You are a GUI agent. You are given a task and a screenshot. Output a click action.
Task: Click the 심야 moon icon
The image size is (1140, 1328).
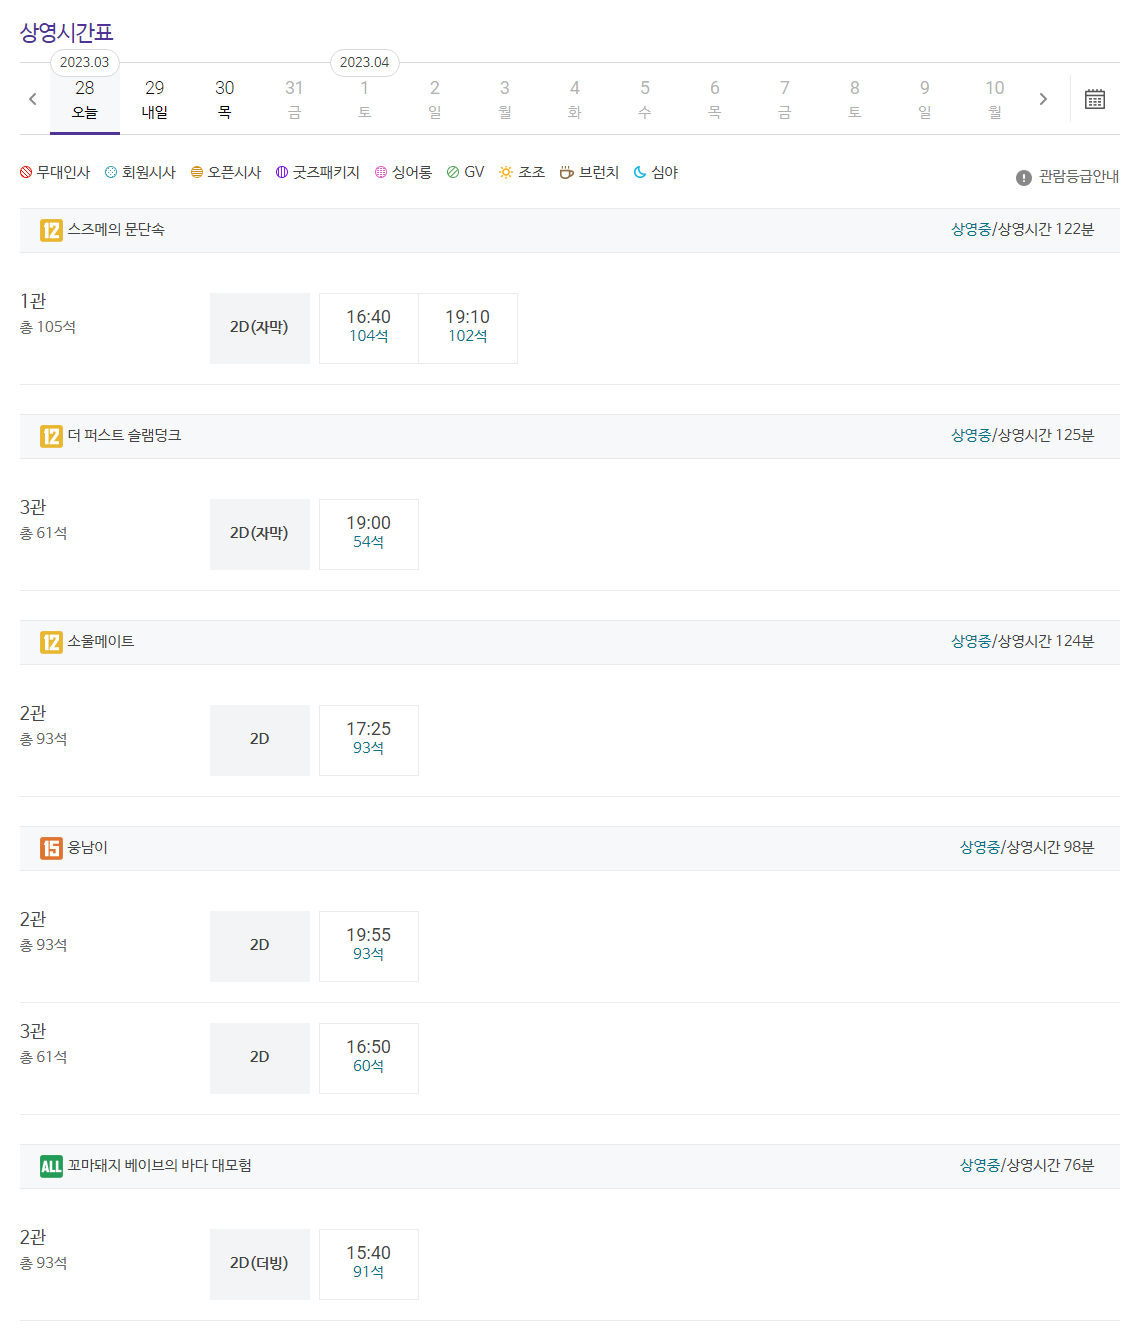640,172
